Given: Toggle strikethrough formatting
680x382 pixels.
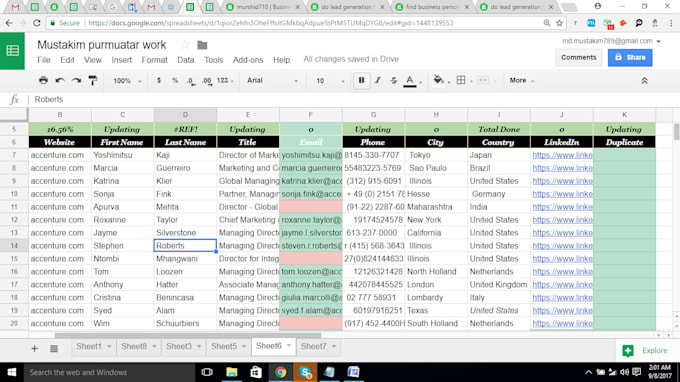Looking at the screenshot, I should (x=394, y=80).
